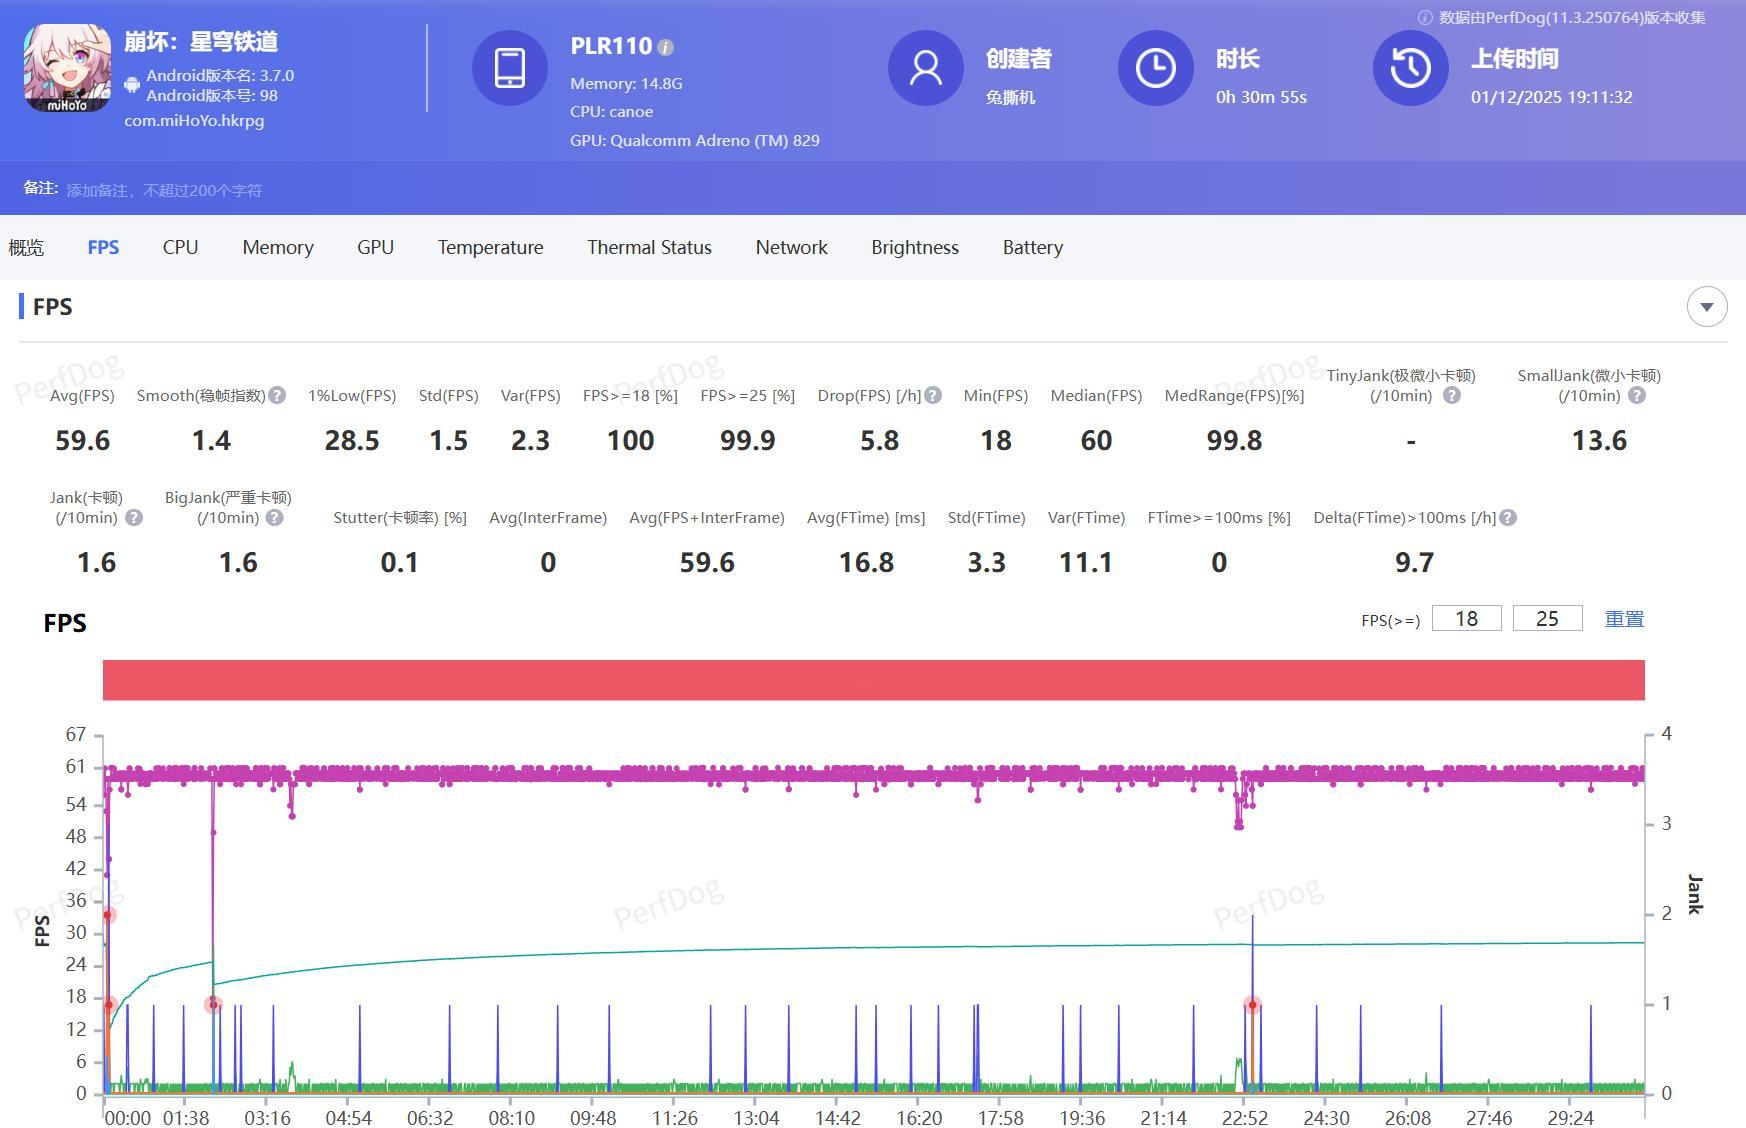Screen dimensions: 1746x1128
Task: Switch to the CPU tab
Action: (180, 247)
